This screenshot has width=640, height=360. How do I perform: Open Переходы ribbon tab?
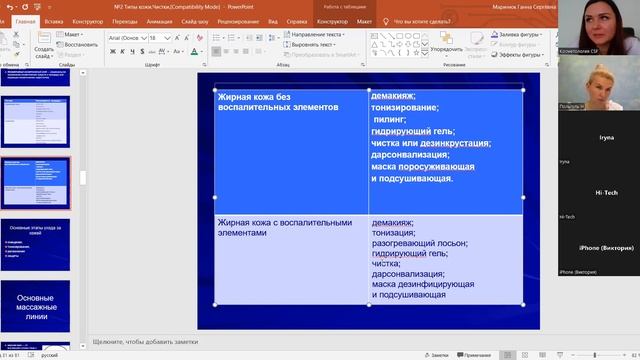click(x=124, y=22)
